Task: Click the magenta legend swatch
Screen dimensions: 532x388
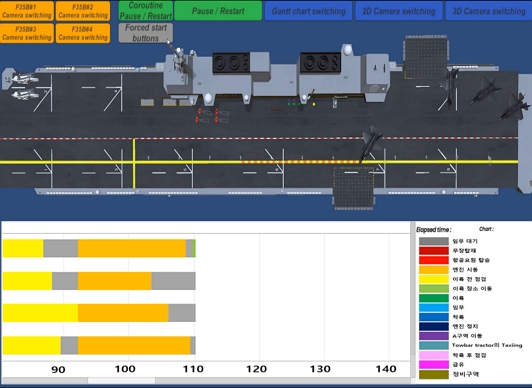Action: coord(434,365)
